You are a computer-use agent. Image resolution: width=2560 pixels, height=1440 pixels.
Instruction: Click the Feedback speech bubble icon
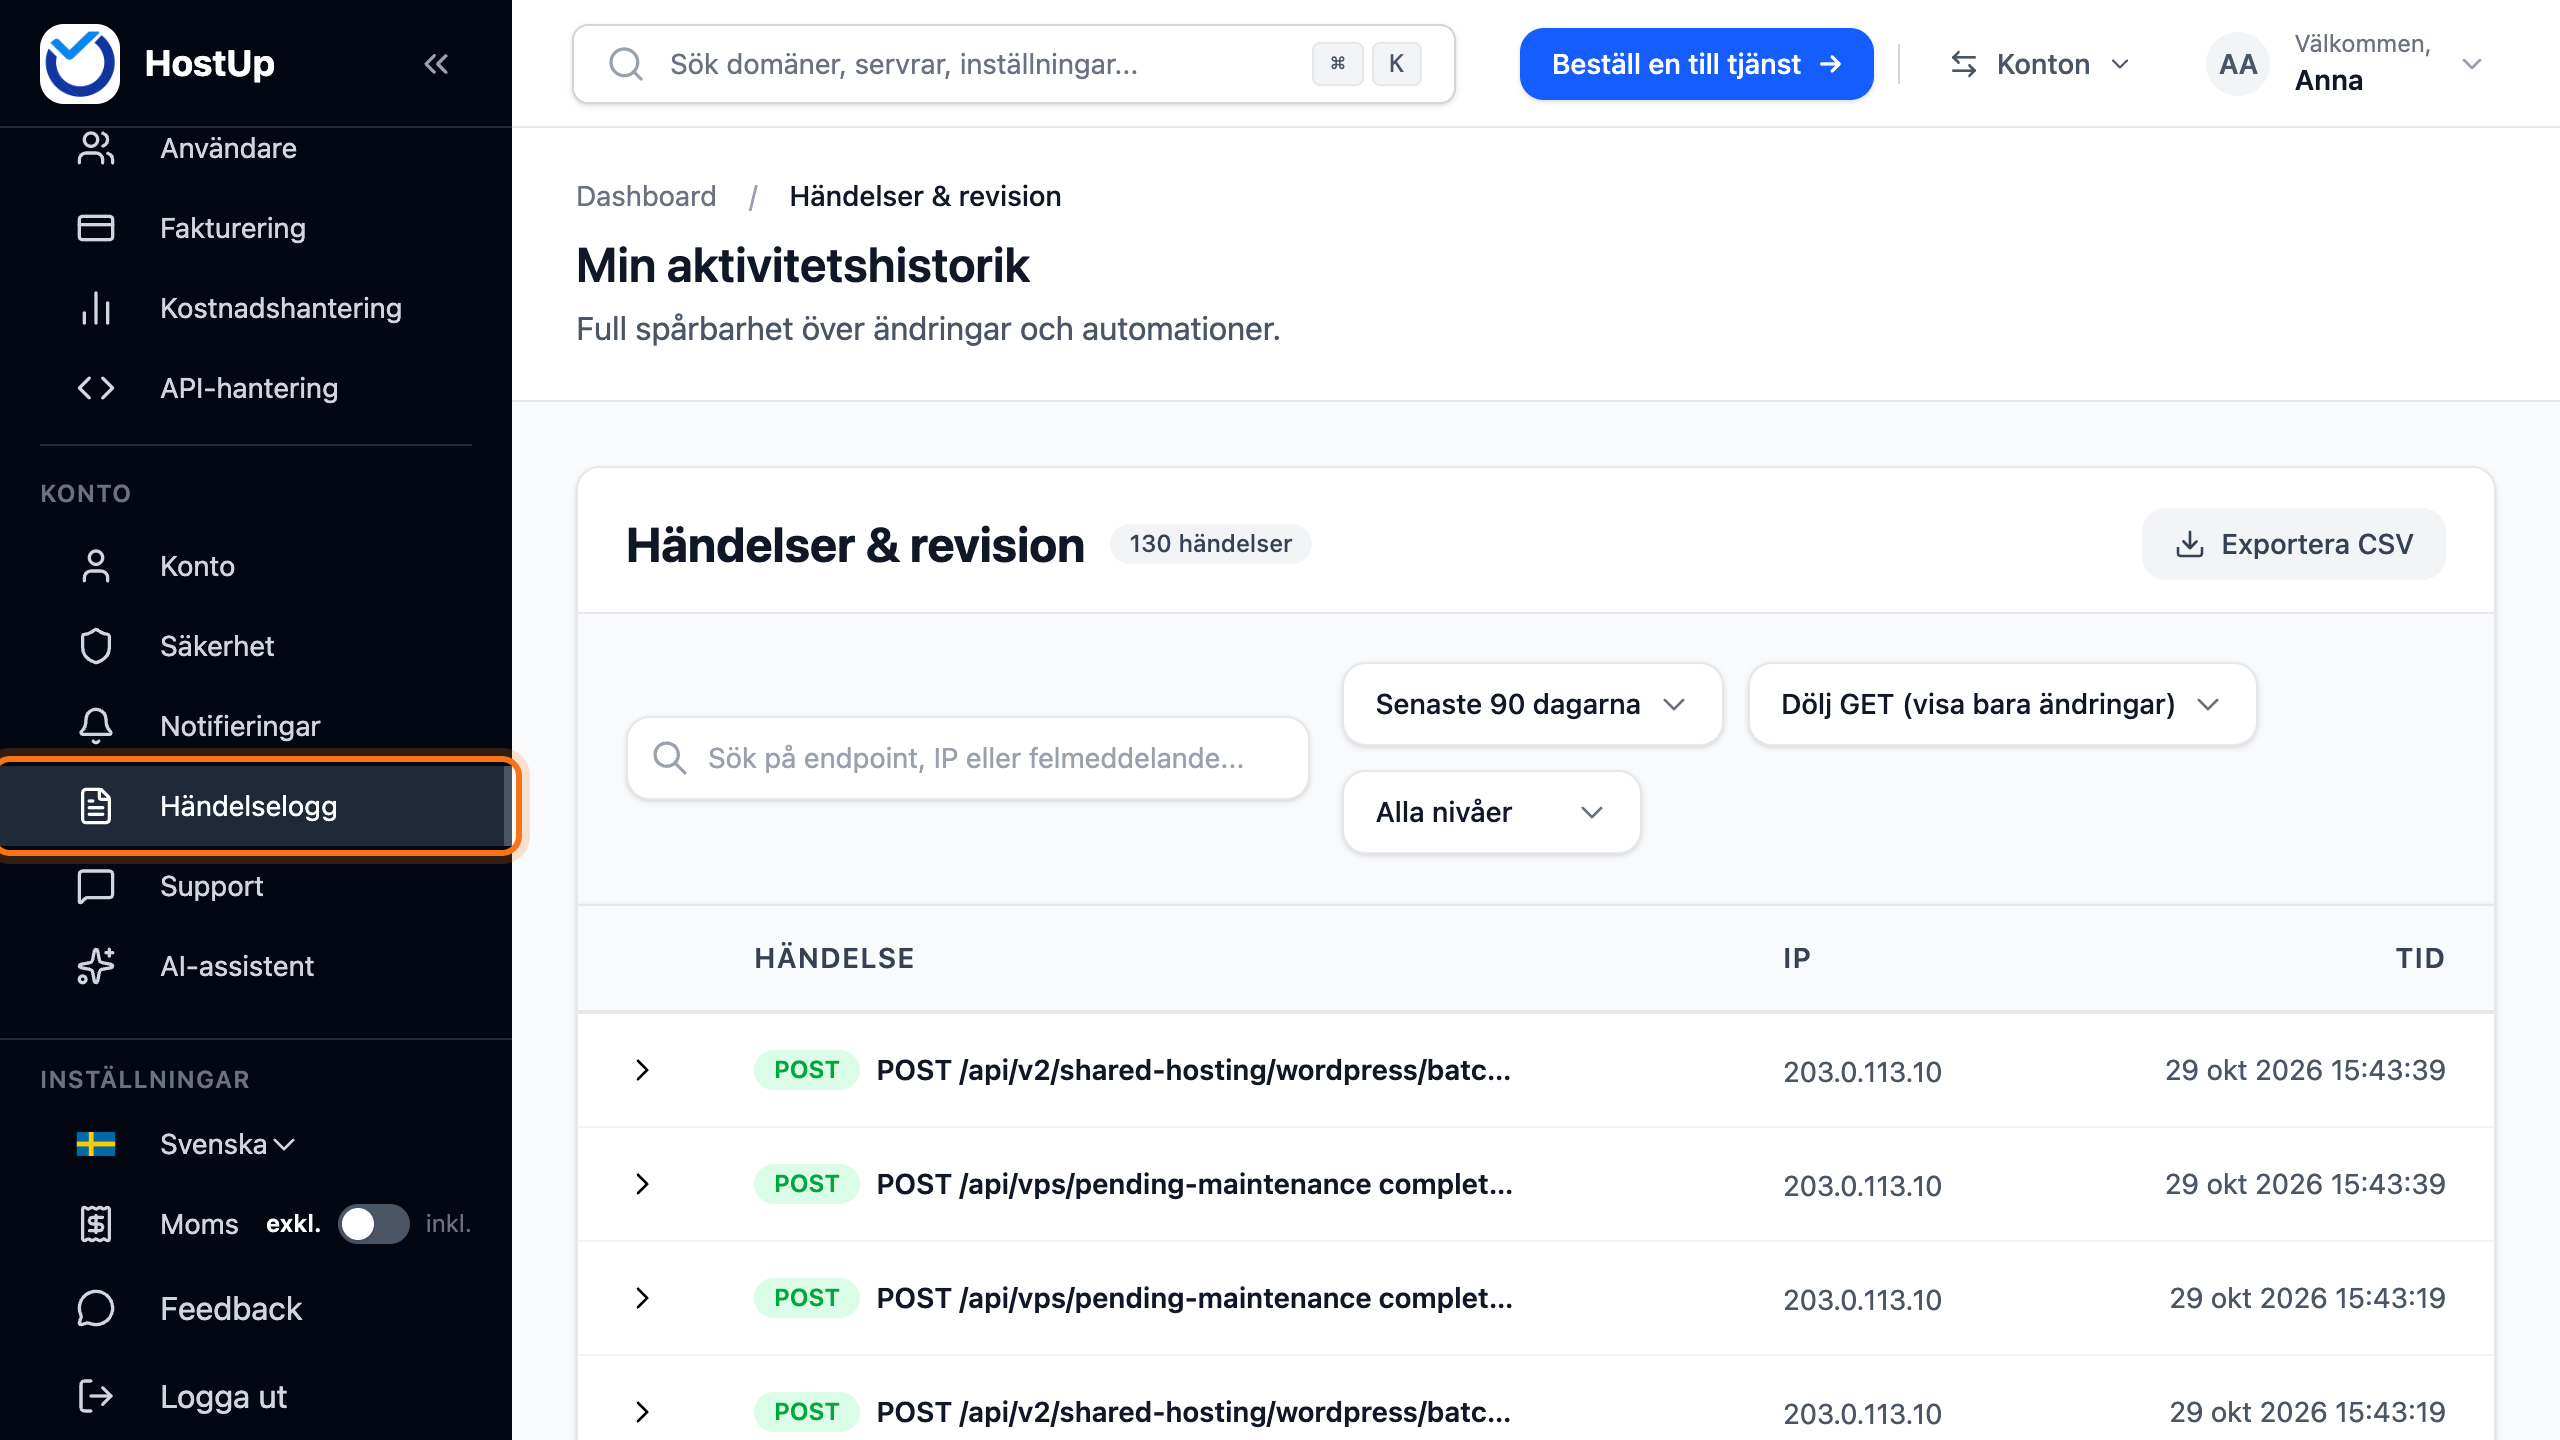[96, 1308]
